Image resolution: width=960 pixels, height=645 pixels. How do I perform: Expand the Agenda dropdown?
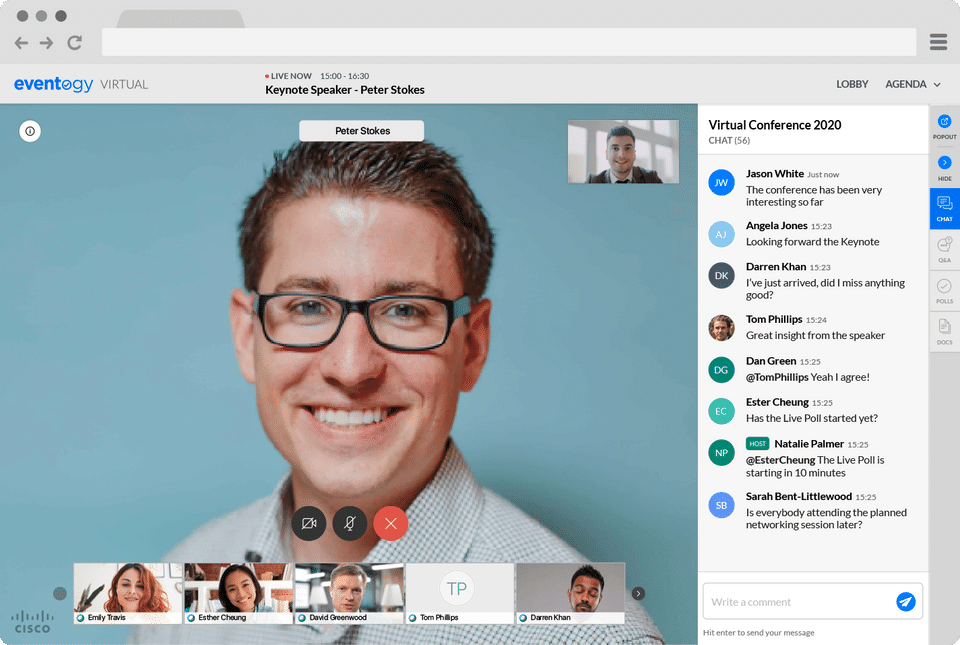(912, 84)
